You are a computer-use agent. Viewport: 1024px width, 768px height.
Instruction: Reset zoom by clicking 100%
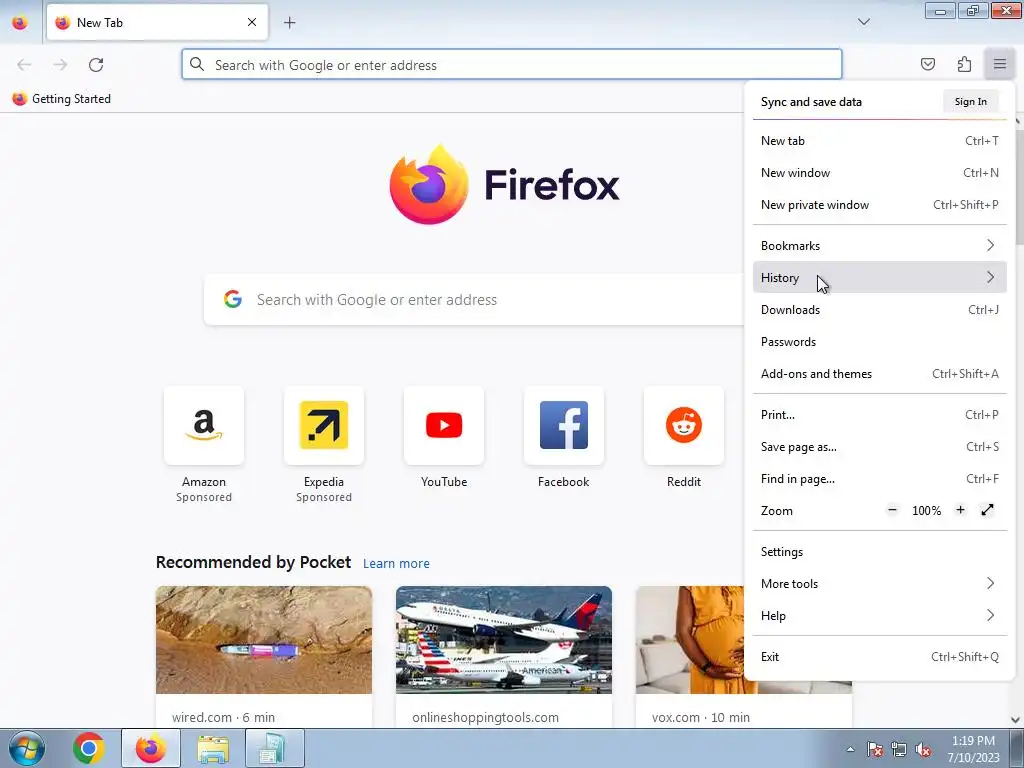point(926,511)
